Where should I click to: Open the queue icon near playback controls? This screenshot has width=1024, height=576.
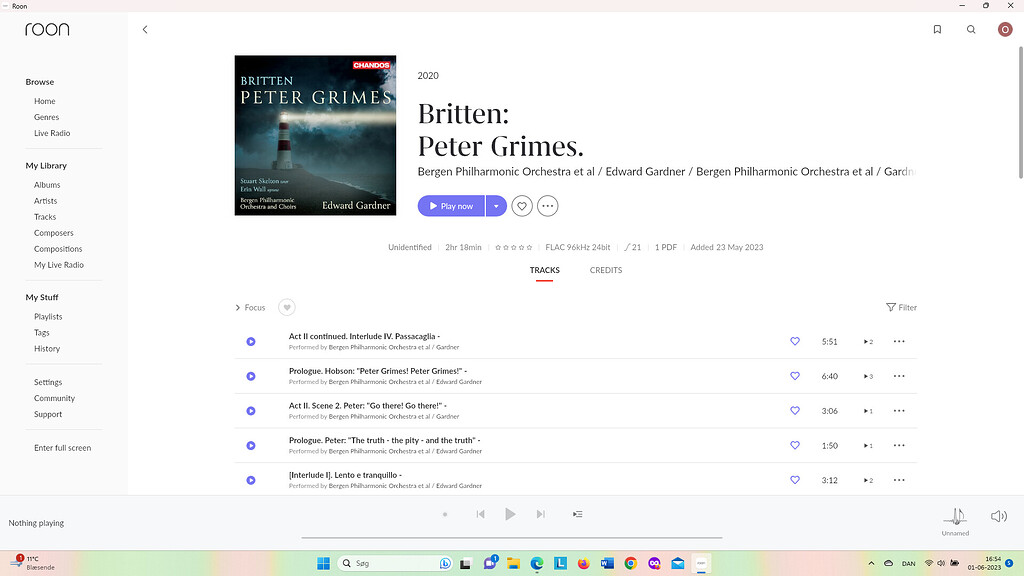577,514
